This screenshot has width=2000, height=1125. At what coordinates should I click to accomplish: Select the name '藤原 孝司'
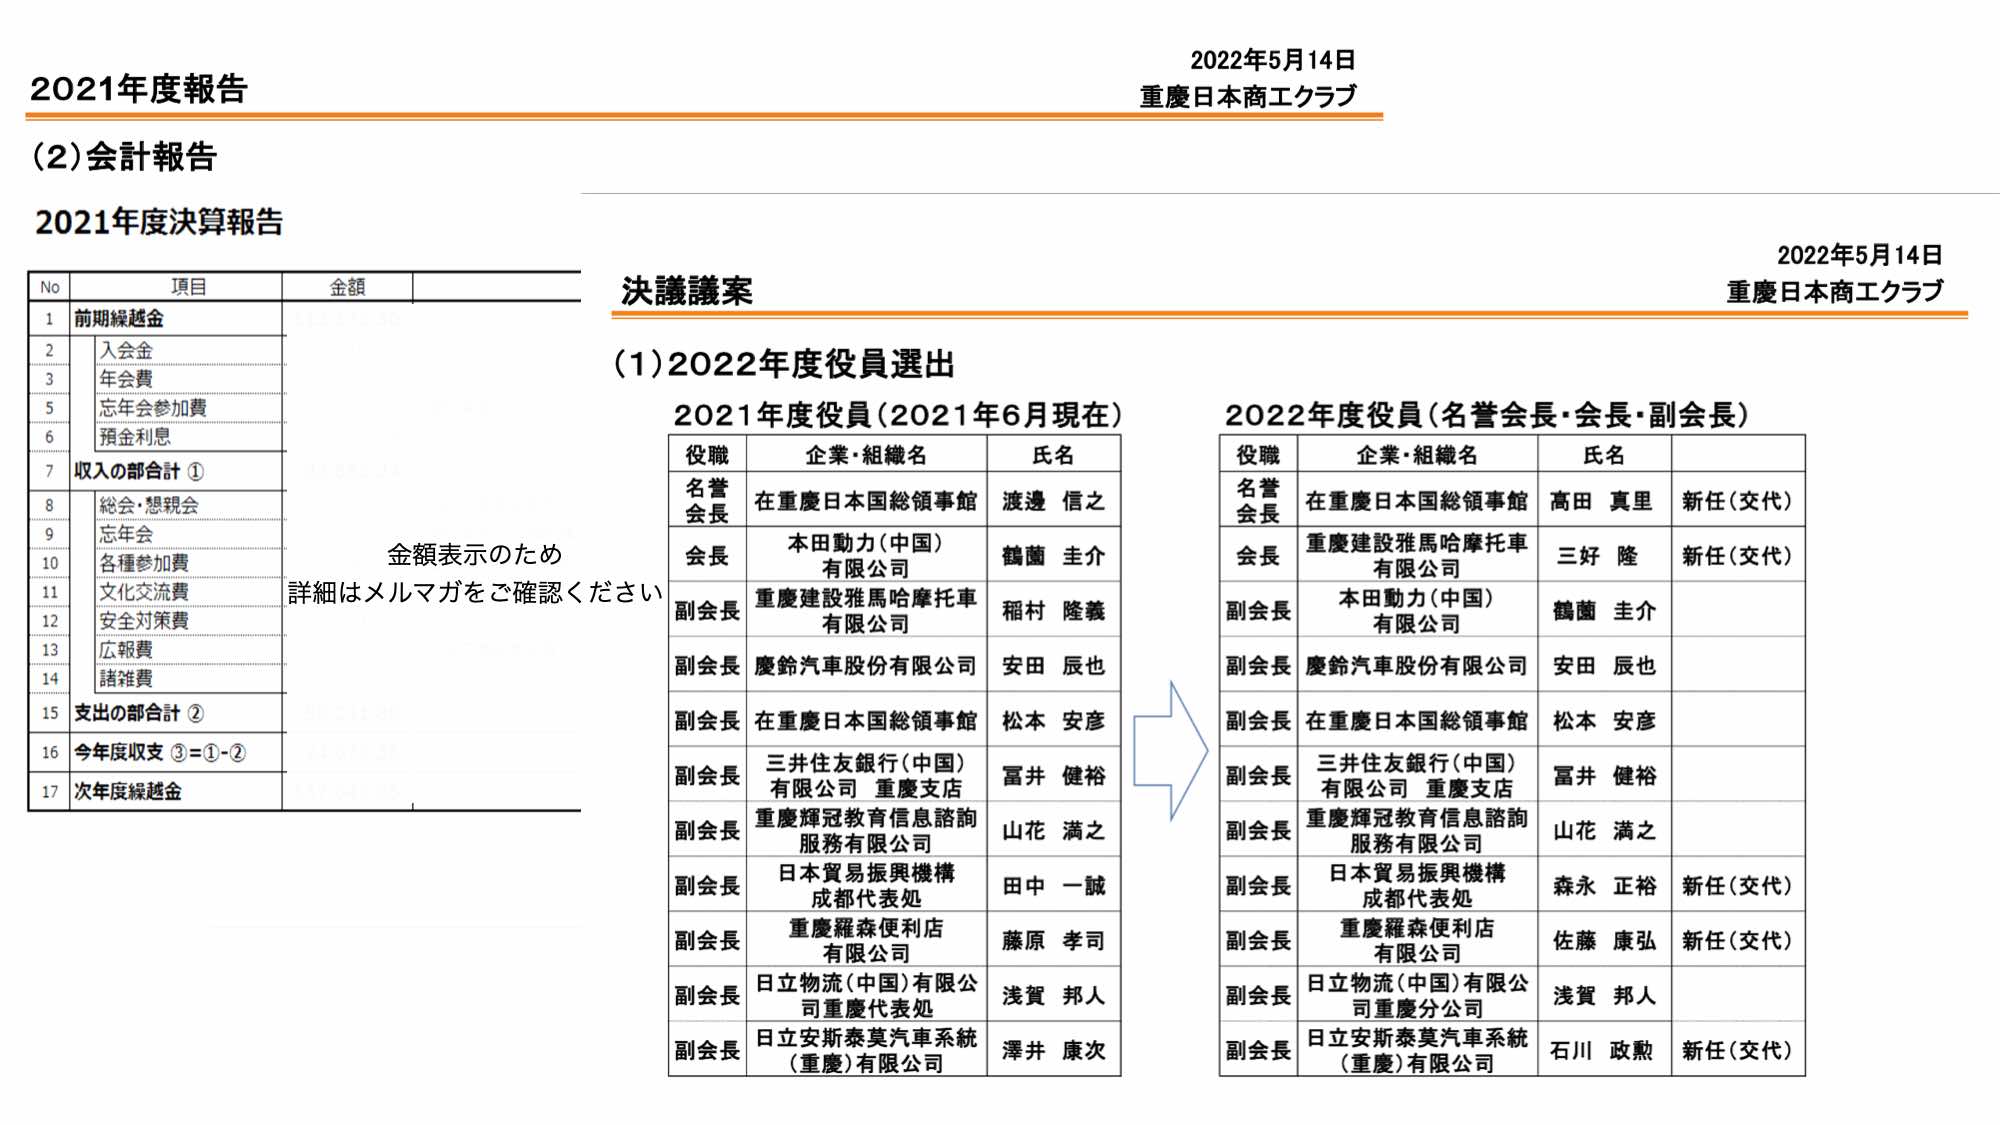point(1053,941)
